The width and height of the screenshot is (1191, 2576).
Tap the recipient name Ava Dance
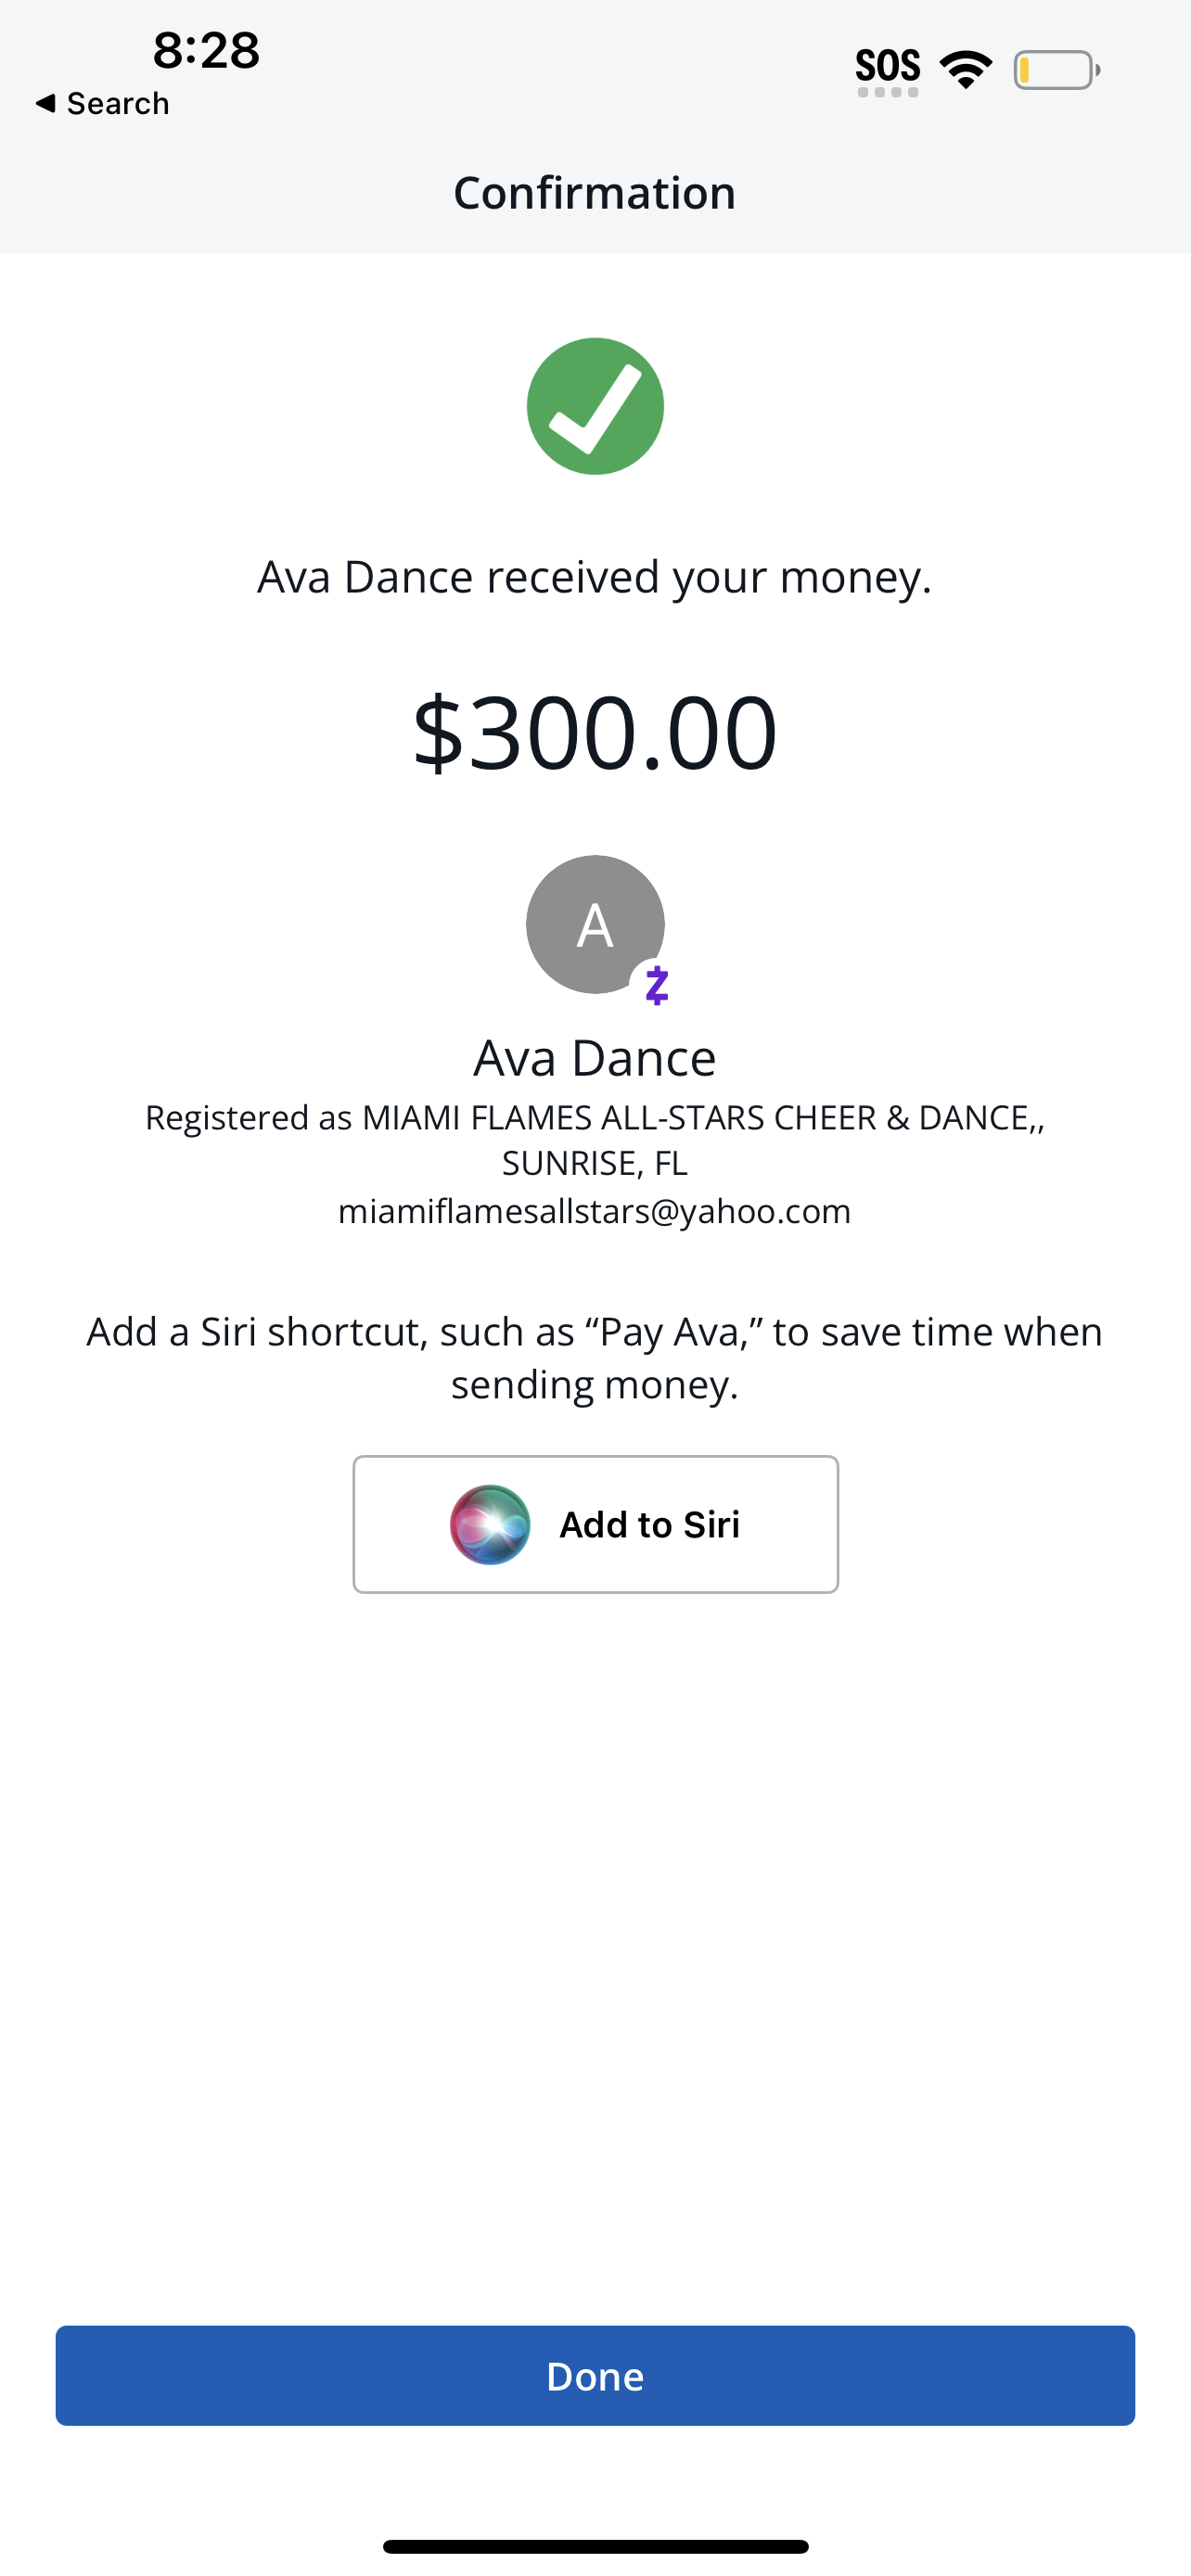click(595, 1057)
